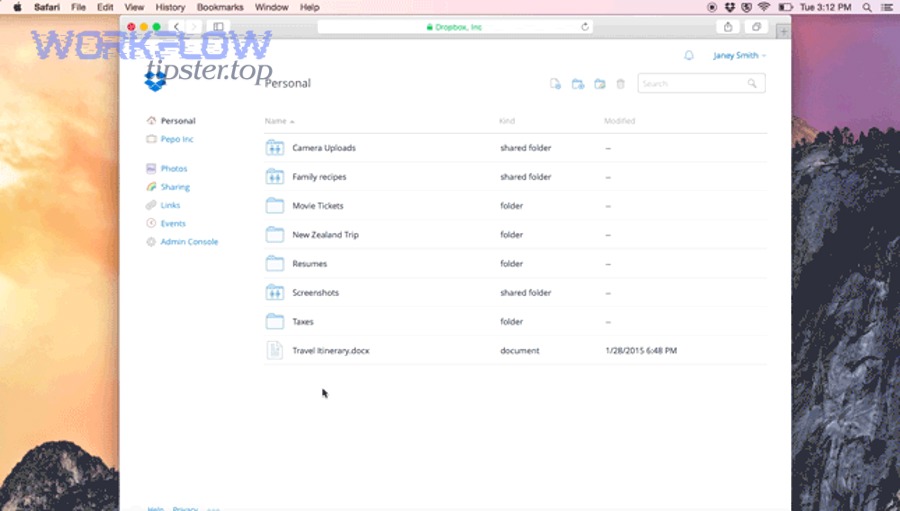Click the Camera Uploads shared folder icon
This screenshot has height=511, width=900.
[274, 148]
